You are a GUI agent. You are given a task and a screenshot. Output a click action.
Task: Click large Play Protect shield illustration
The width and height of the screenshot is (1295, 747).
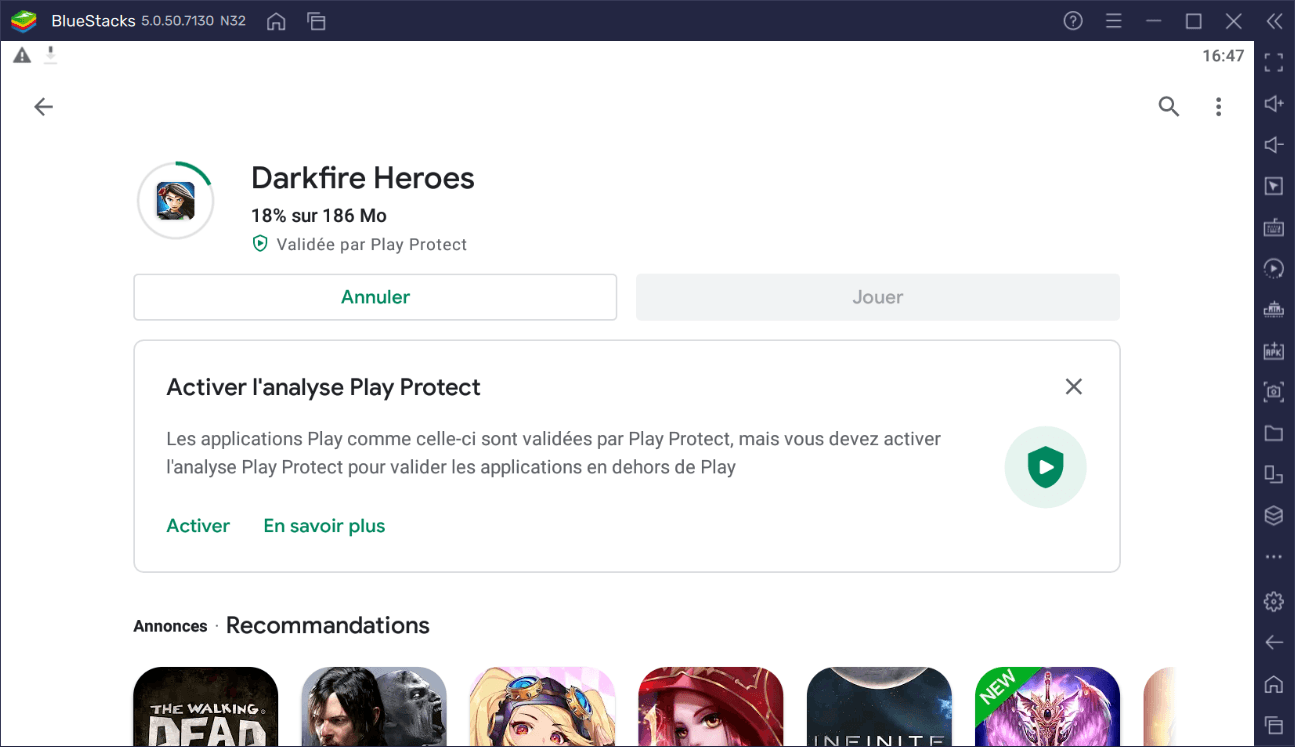coord(1045,467)
